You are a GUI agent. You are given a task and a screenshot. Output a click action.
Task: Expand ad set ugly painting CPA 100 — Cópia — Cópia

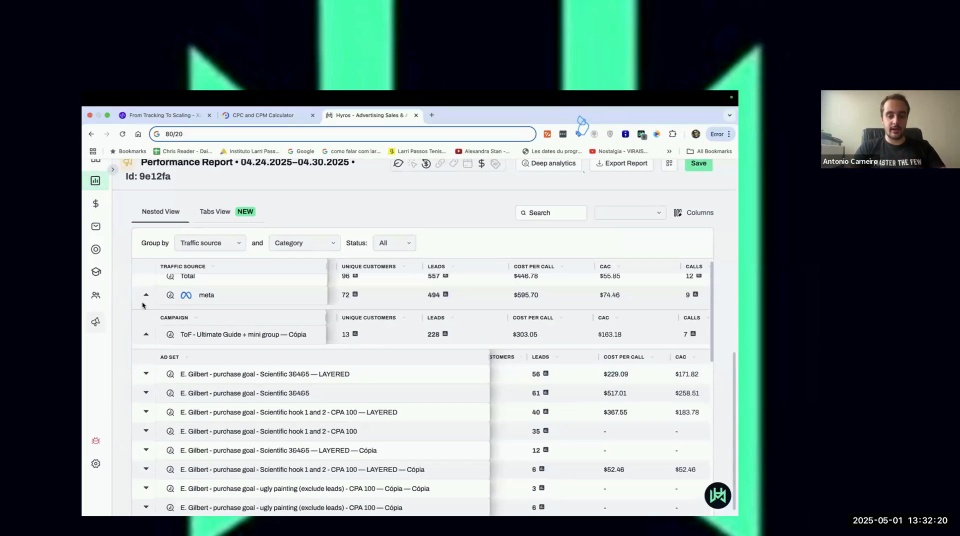146,488
